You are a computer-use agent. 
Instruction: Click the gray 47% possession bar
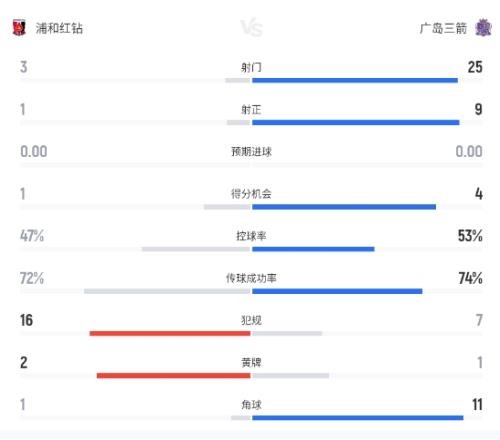[196, 249]
